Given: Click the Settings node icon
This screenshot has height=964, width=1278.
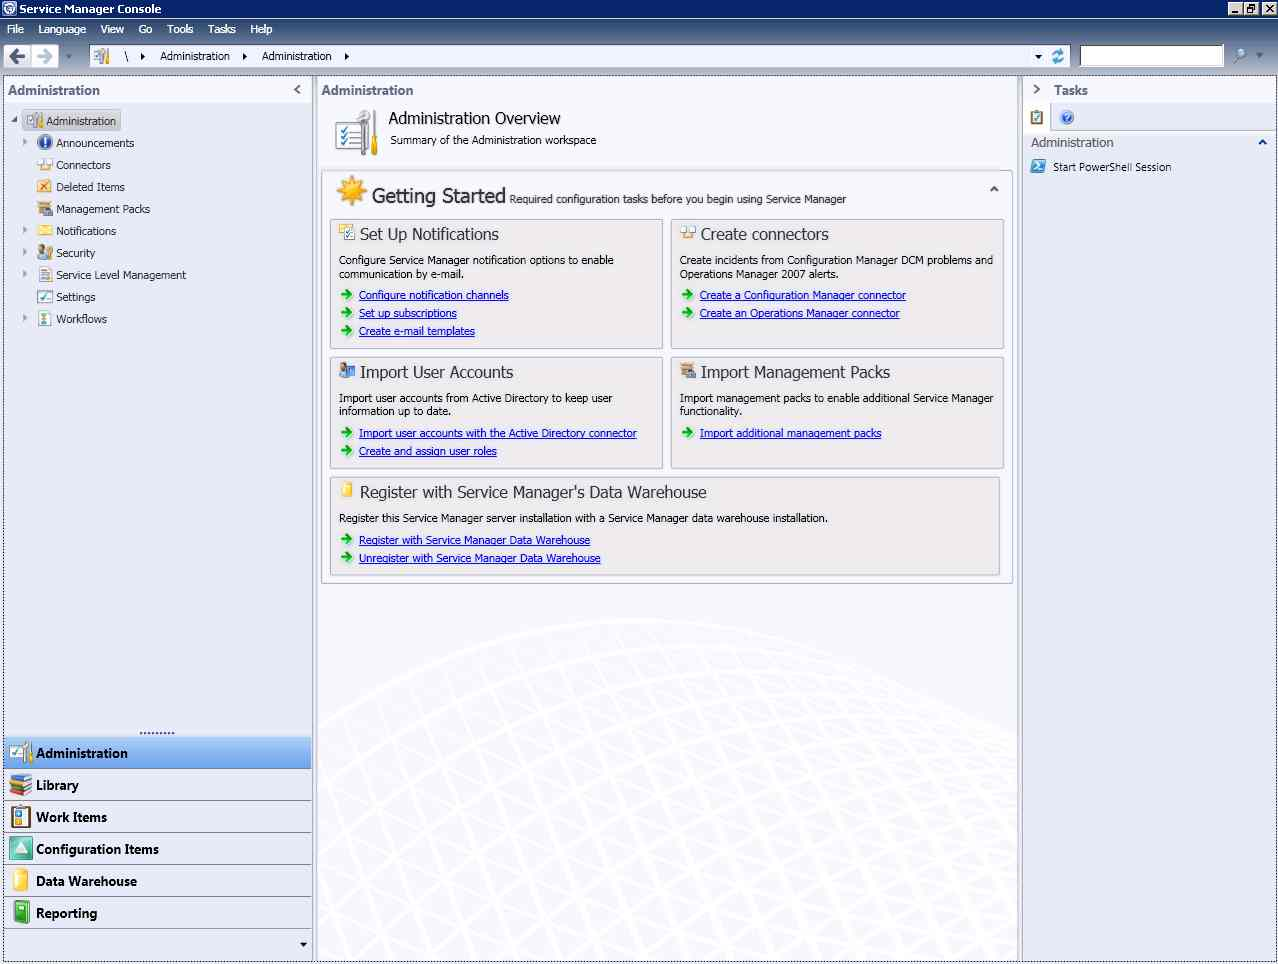Looking at the screenshot, I should click(45, 297).
